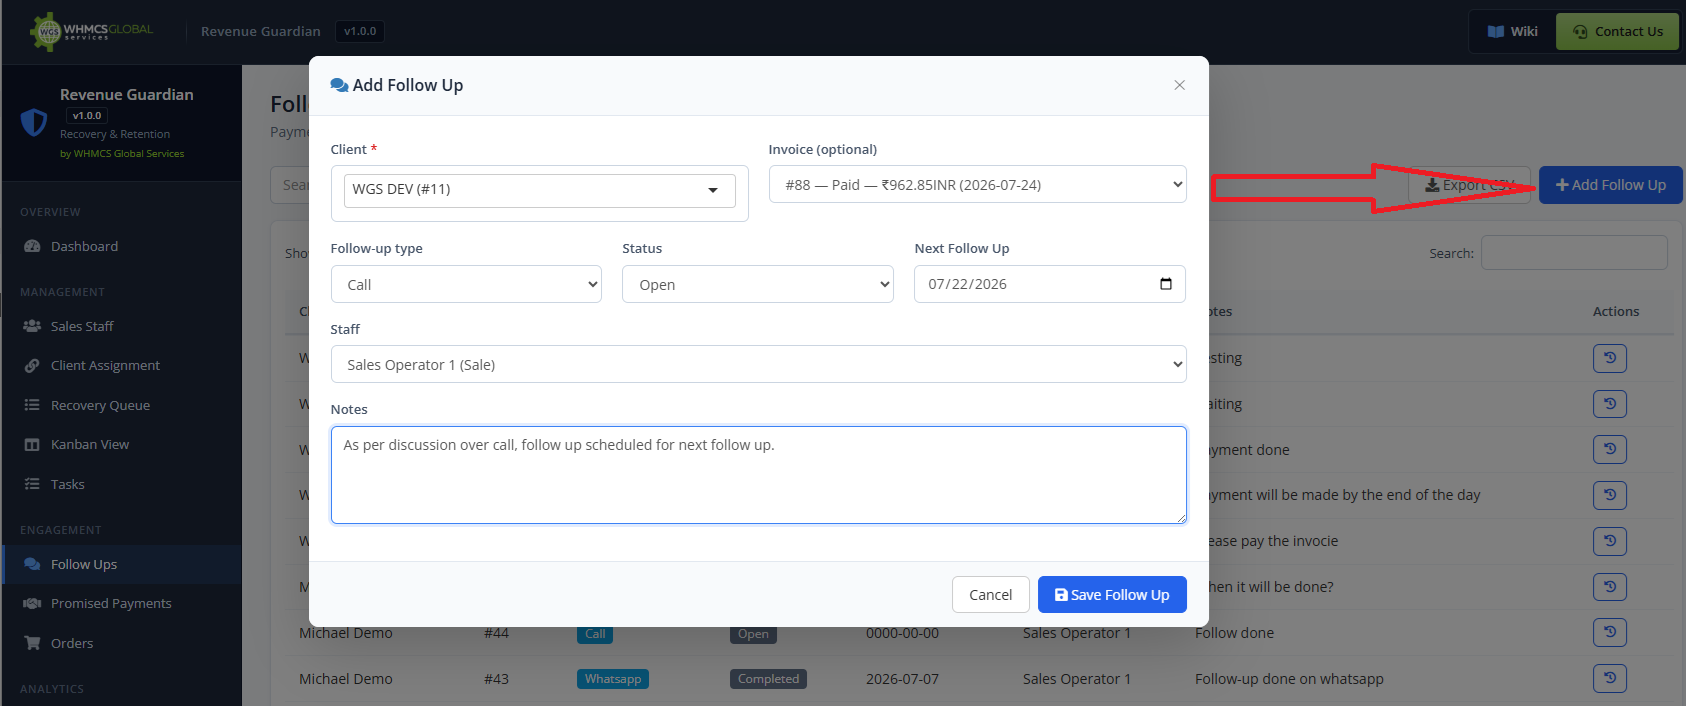Open the Follow-up type dropdown
Image resolution: width=1686 pixels, height=706 pixels.
coord(466,284)
